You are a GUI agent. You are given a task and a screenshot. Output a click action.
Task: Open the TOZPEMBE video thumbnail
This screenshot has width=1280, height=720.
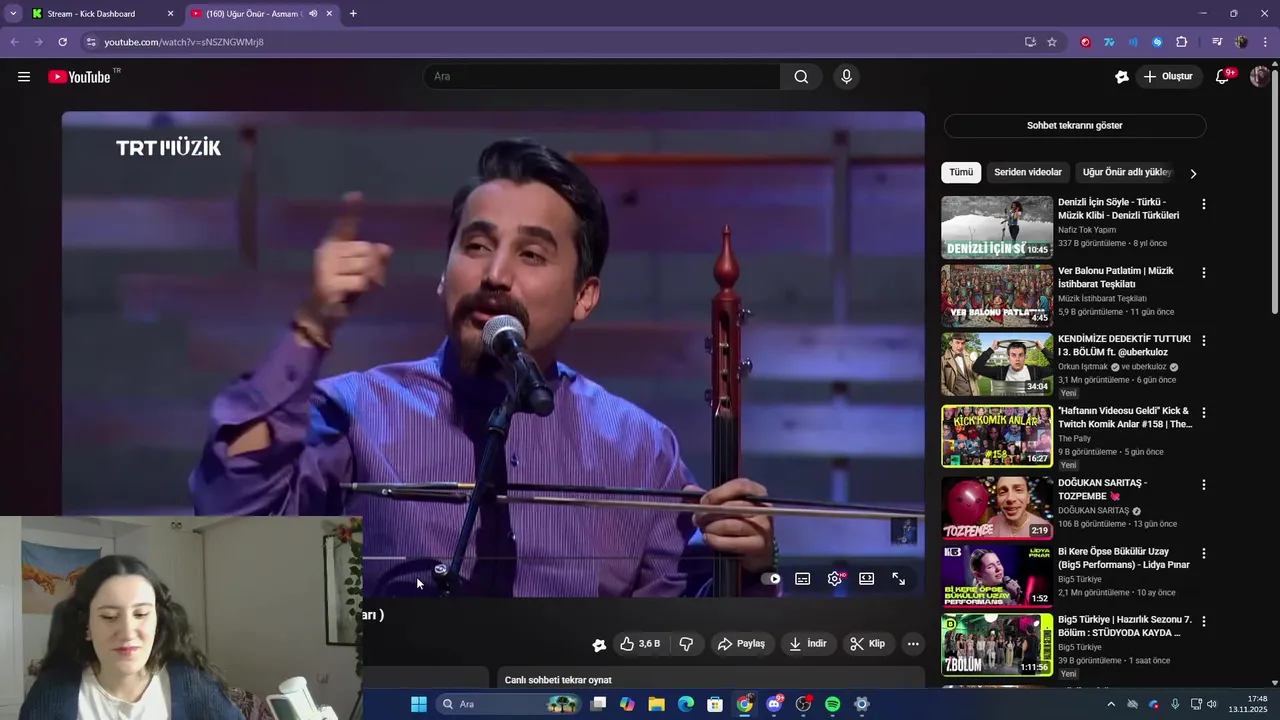point(997,508)
